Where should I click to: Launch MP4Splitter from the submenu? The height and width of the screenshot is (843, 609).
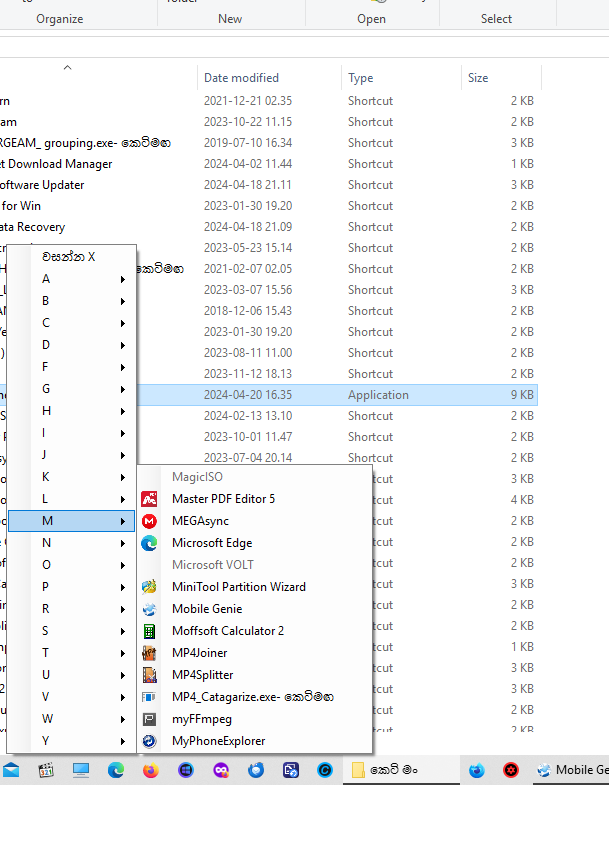pos(254,675)
